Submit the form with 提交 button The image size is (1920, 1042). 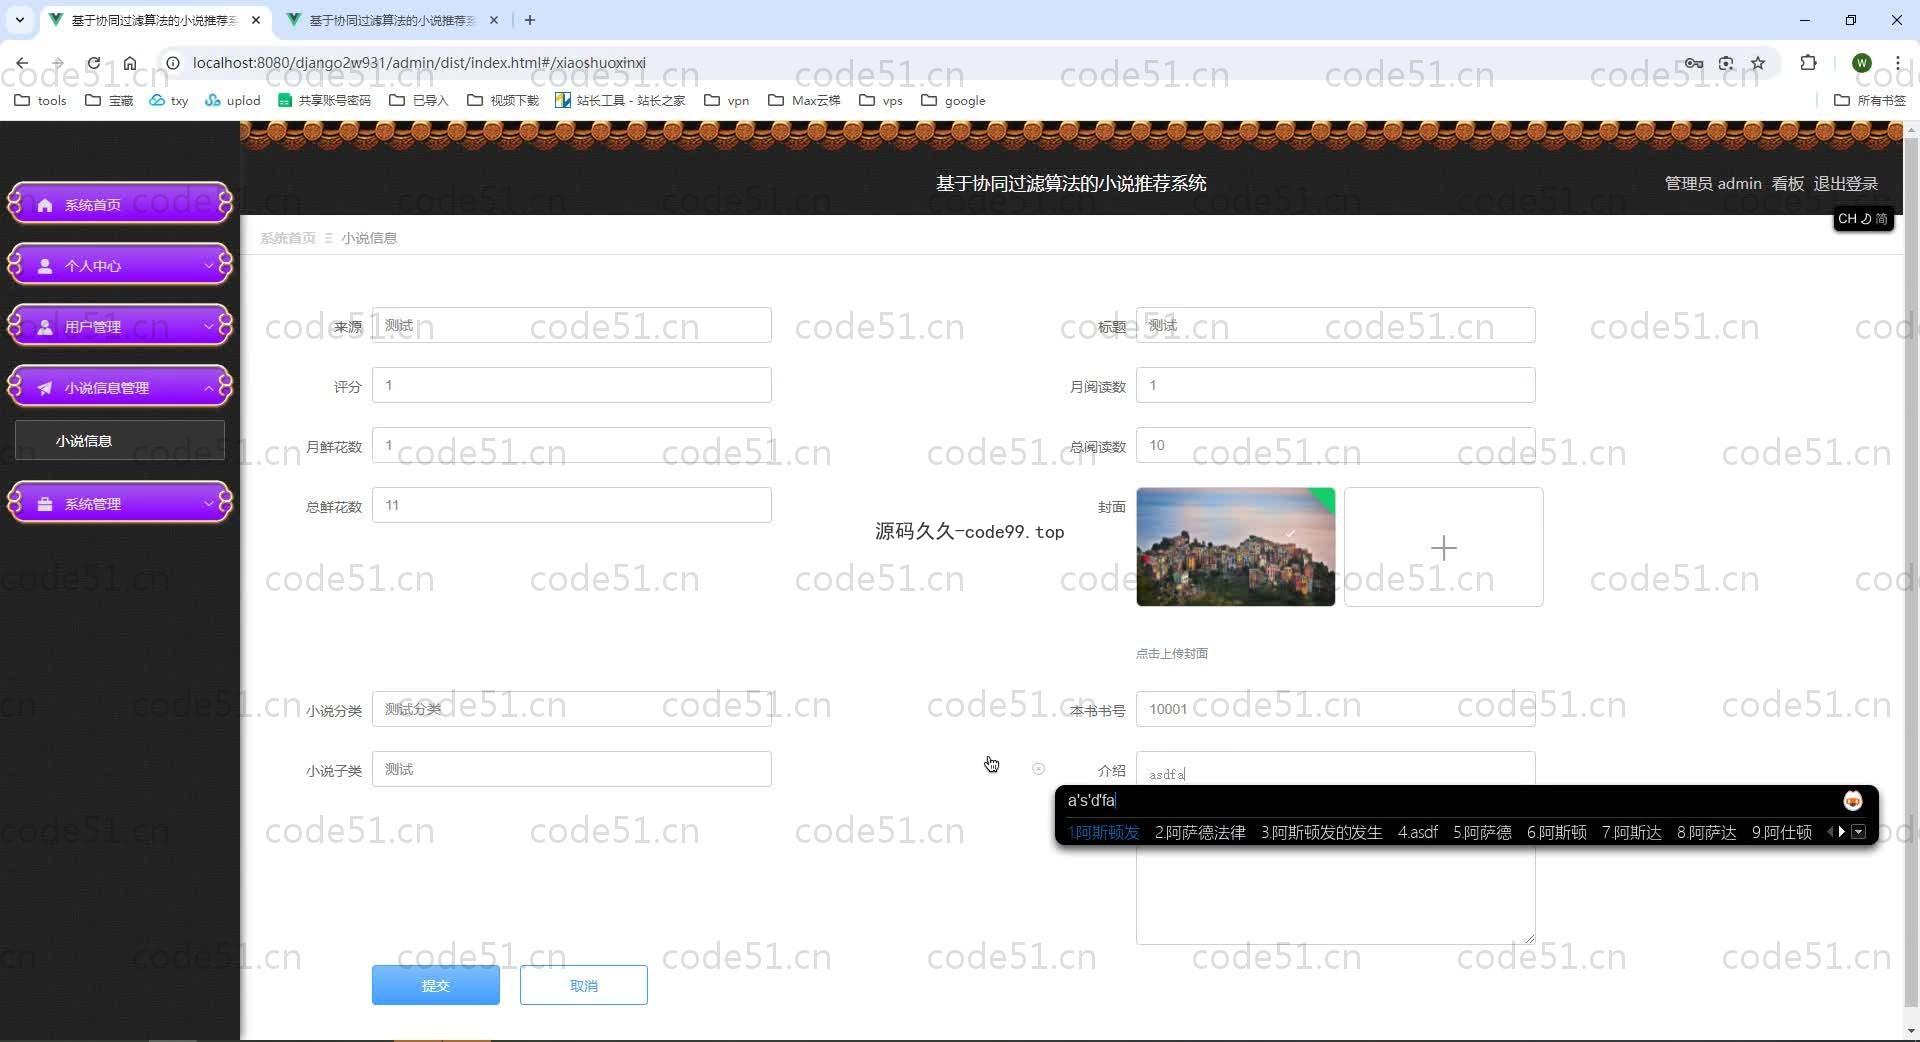436,985
